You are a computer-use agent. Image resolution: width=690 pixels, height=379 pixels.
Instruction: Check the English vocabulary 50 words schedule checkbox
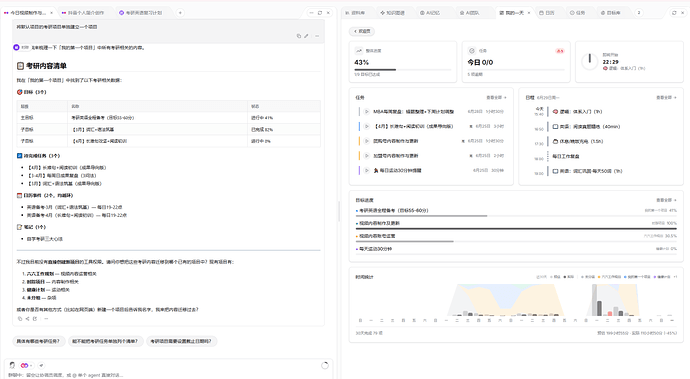pyautogui.click(x=555, y=171)
